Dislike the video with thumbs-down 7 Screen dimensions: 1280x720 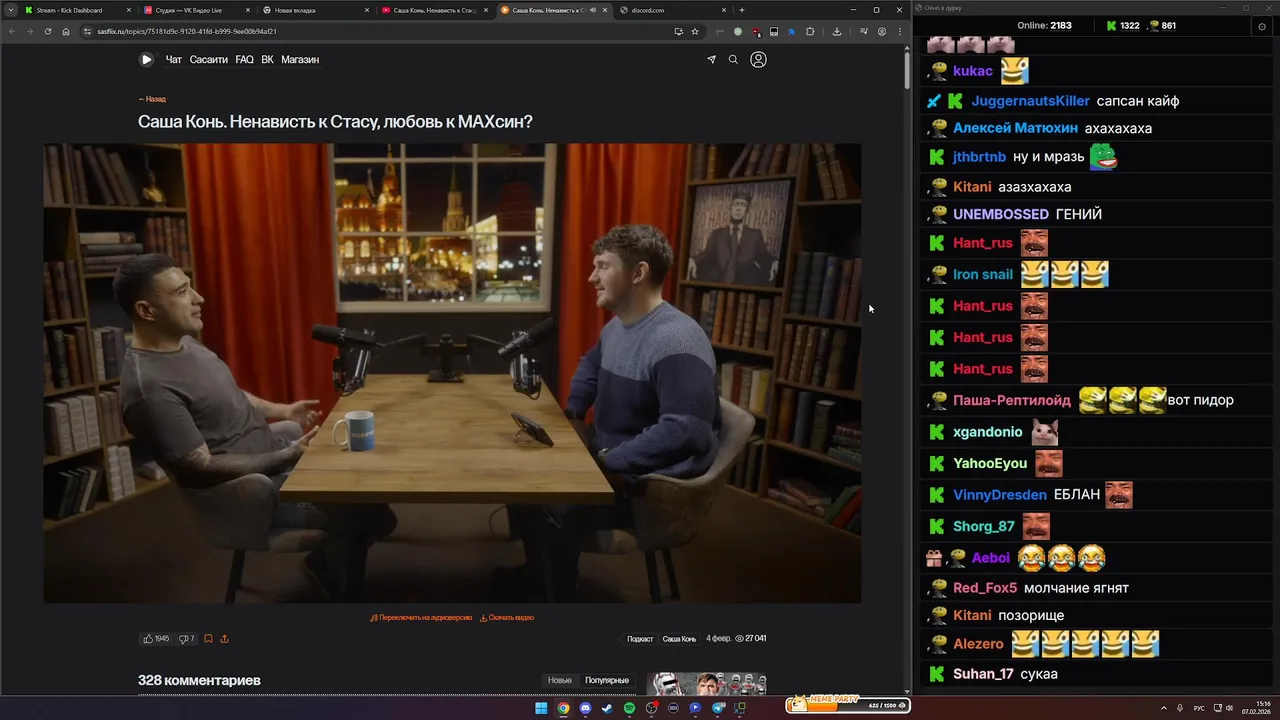[x=186, y=638]
